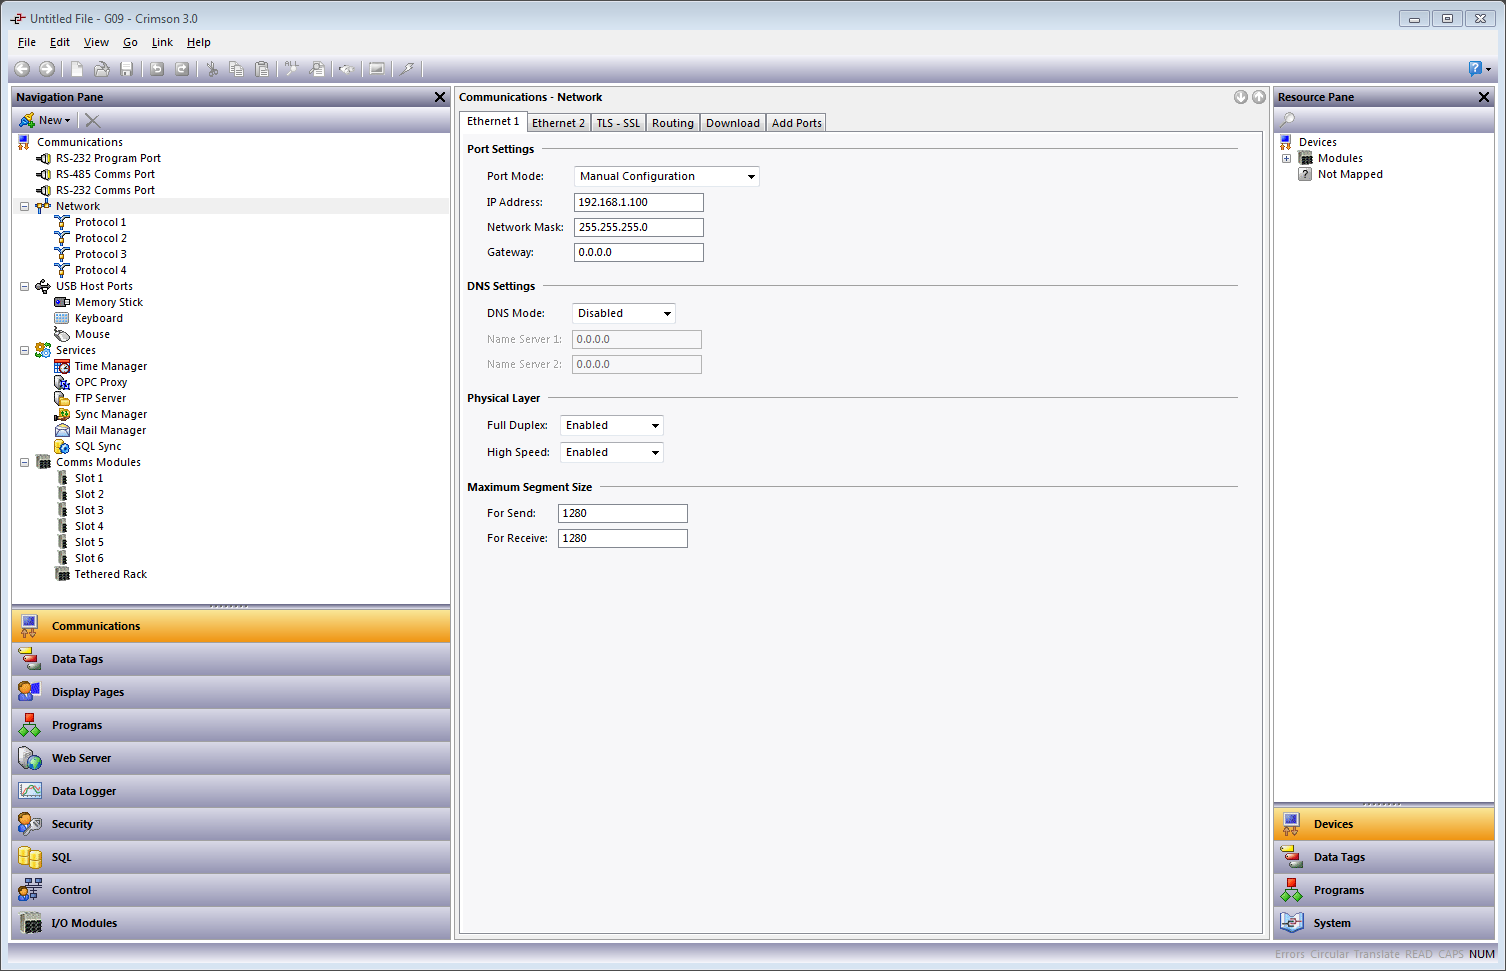Click the Network Mask input field
Image resolution: width=1506 pixels, height=971 pixels.
coord(639,227)
